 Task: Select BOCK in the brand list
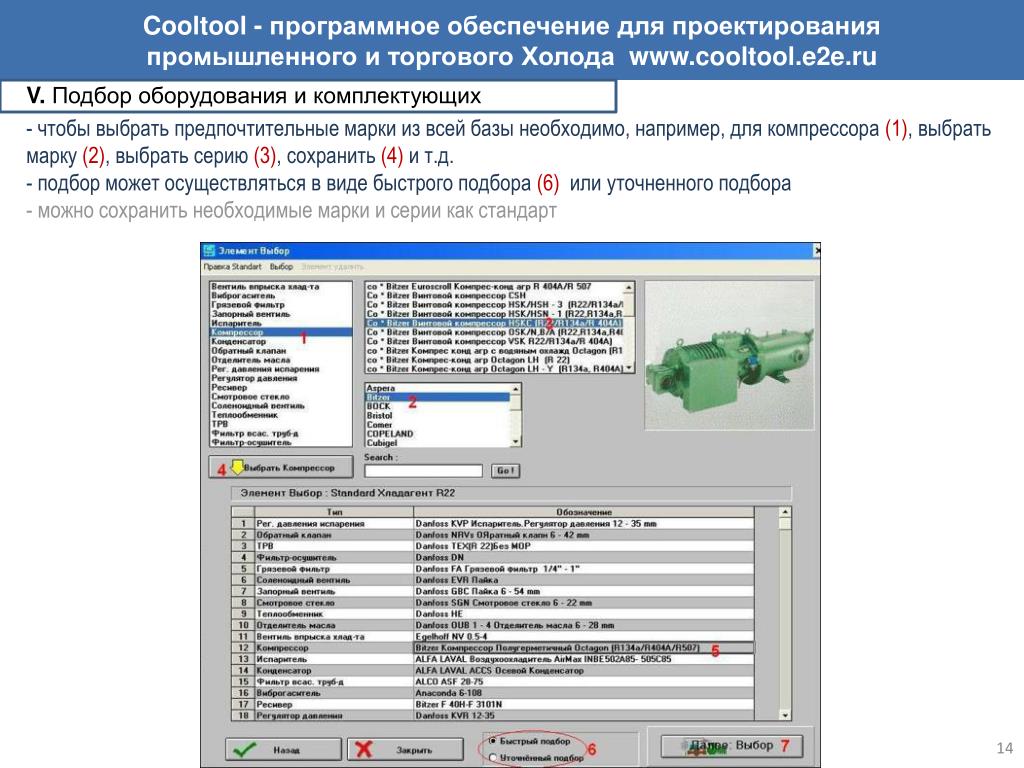438,406
